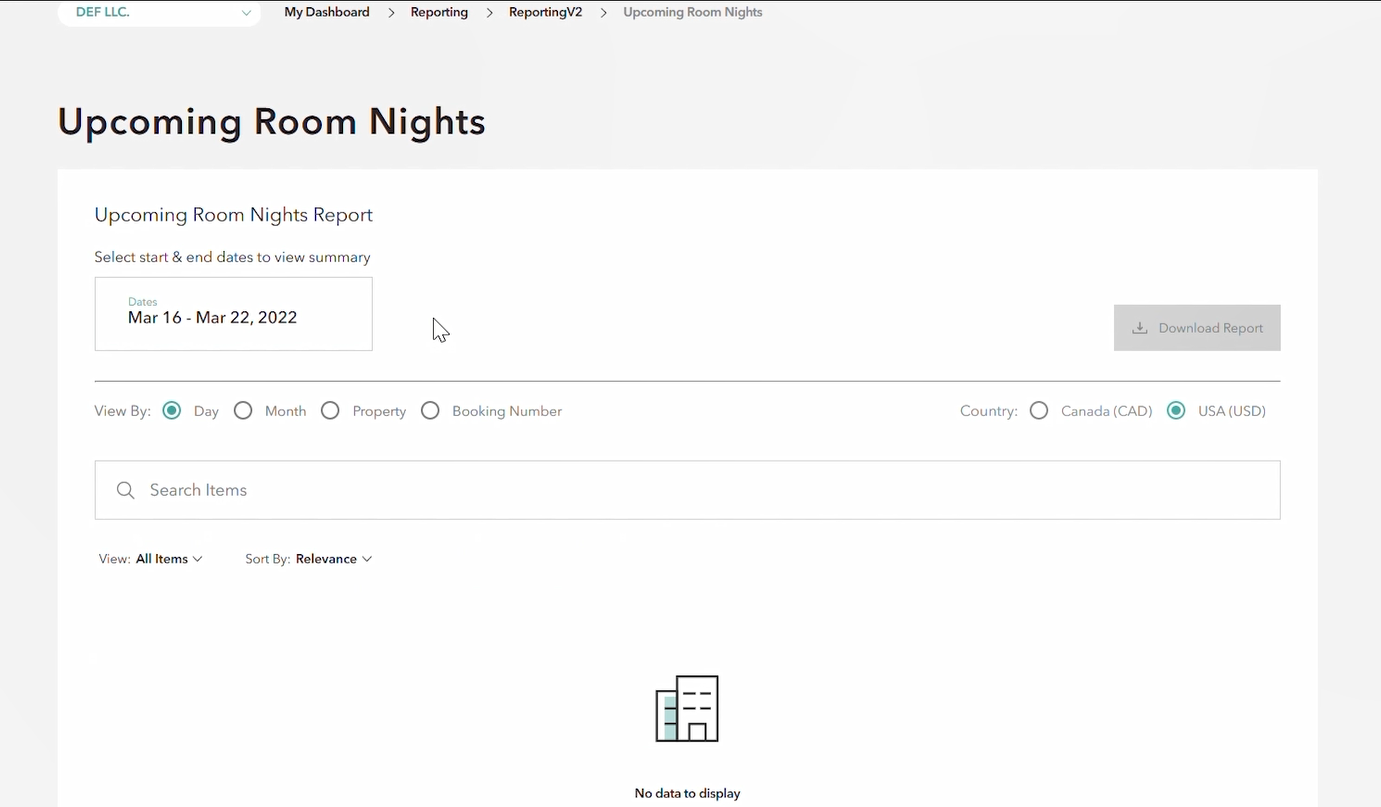Switch view to Booking Number
The height and width of the screenshot is (807, 1381).
click(x=430, y=411)
